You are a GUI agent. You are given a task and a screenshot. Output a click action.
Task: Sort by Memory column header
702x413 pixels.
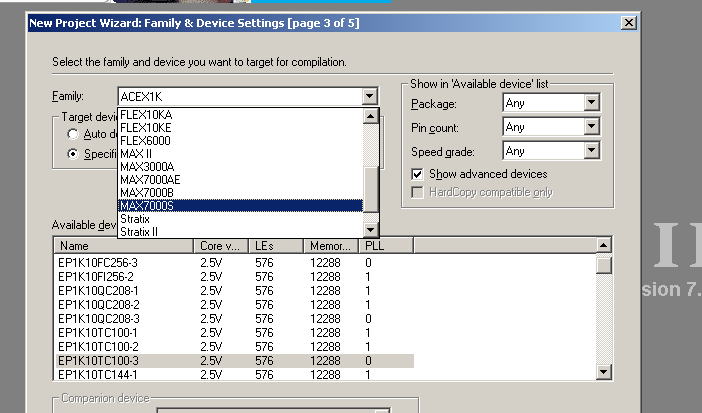pyautogui.click(x=331, y=246)
